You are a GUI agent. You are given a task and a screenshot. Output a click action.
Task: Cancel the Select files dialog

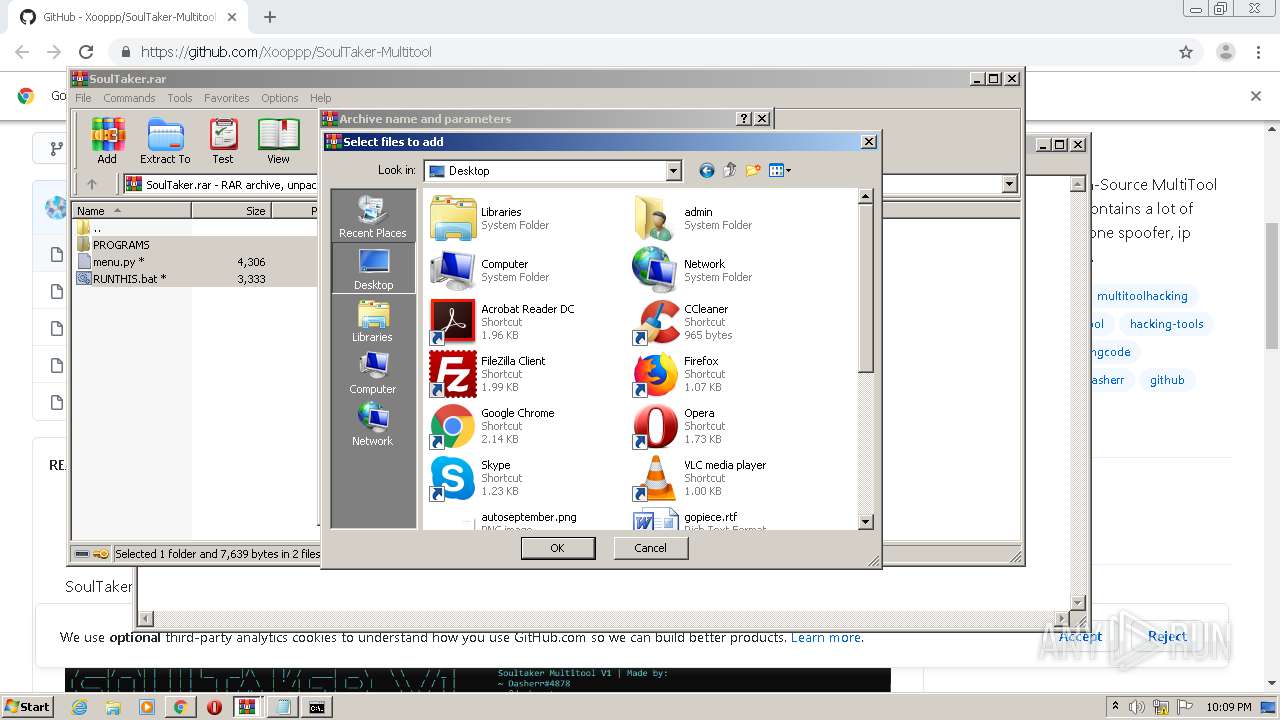(650, 548)
